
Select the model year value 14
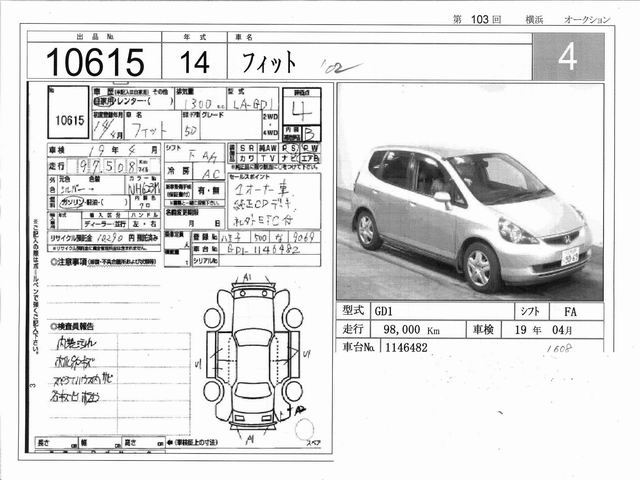(x=195, y=62)
